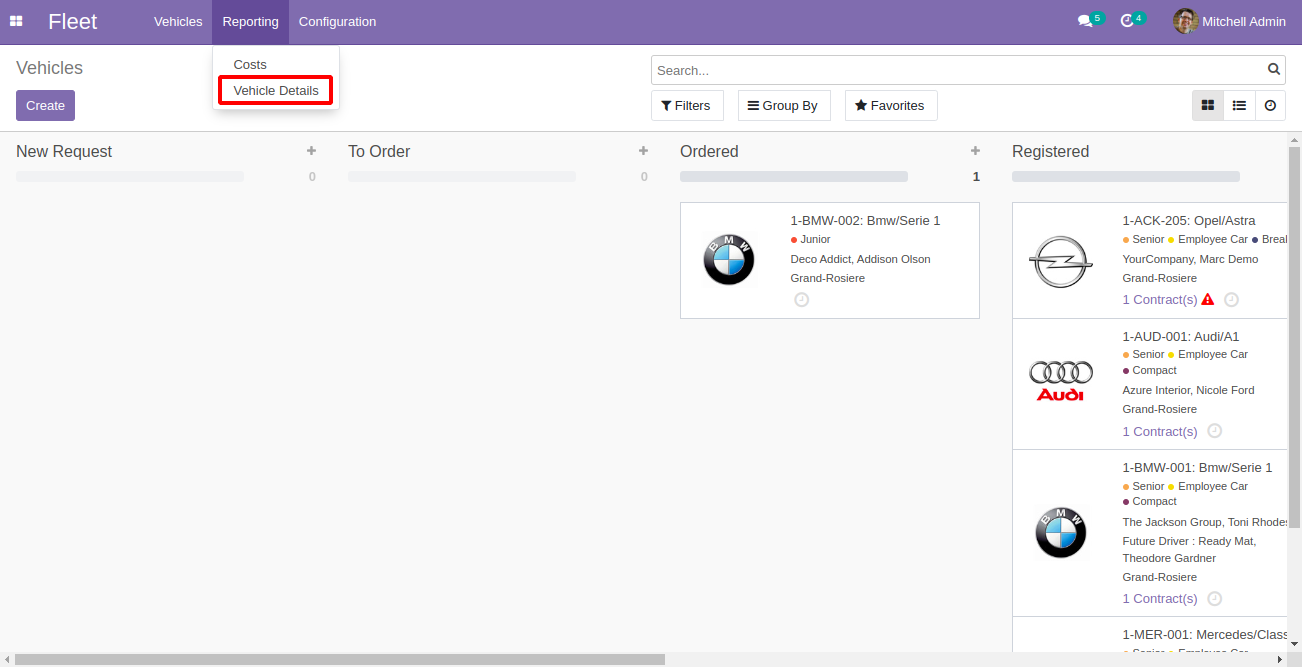This screenshot has width=1302, height=667.
Task: Open the Configuration top menu
Action: 337,21
